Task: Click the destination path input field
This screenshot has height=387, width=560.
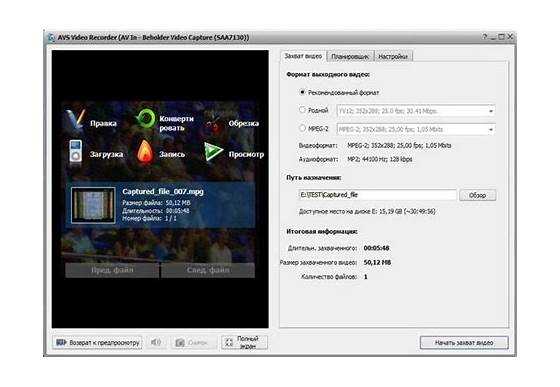Action: pyautogui.click(x=377, y=195)
